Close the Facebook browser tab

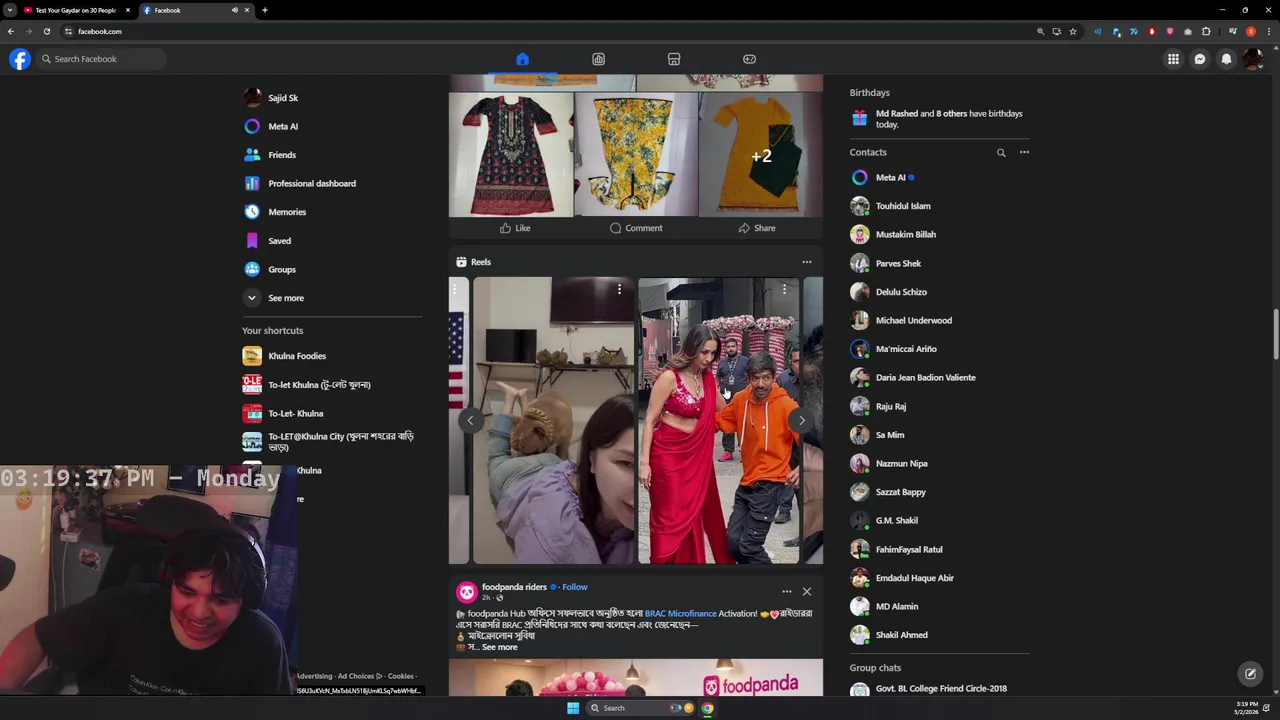click(247, 10)
